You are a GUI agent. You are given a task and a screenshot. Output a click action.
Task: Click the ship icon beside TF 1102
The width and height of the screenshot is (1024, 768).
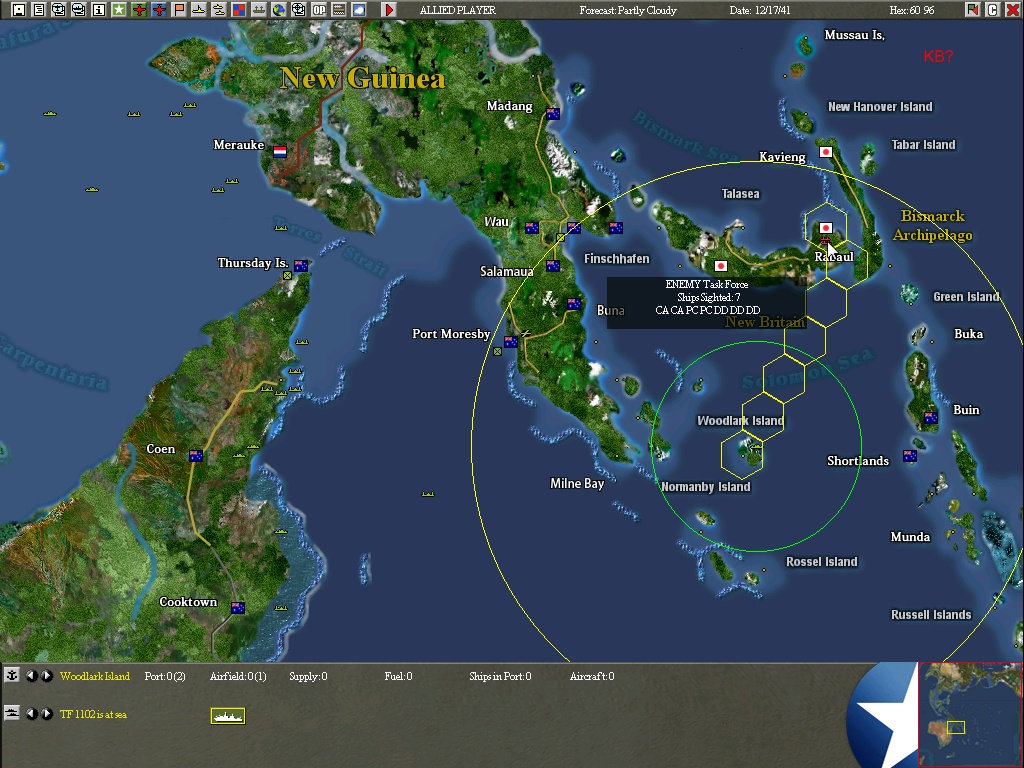[12, 713]
